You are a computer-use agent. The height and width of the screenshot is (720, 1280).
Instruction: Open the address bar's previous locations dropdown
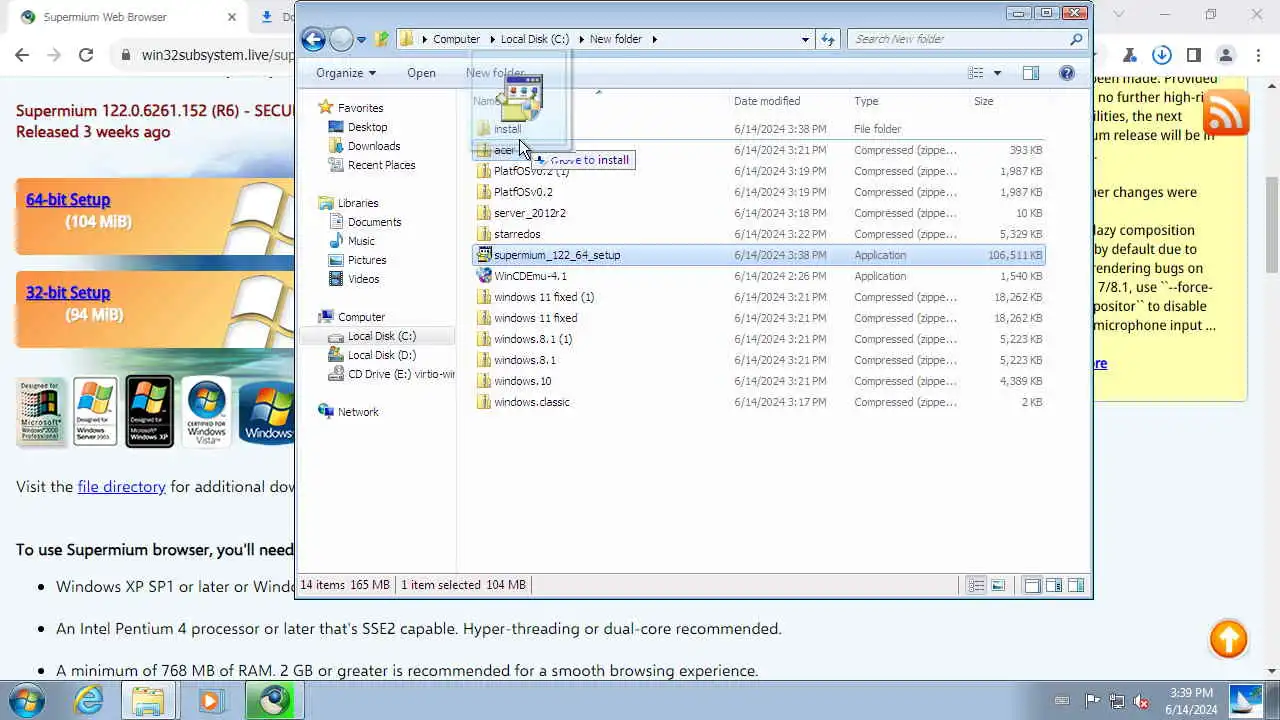[805, 40]
